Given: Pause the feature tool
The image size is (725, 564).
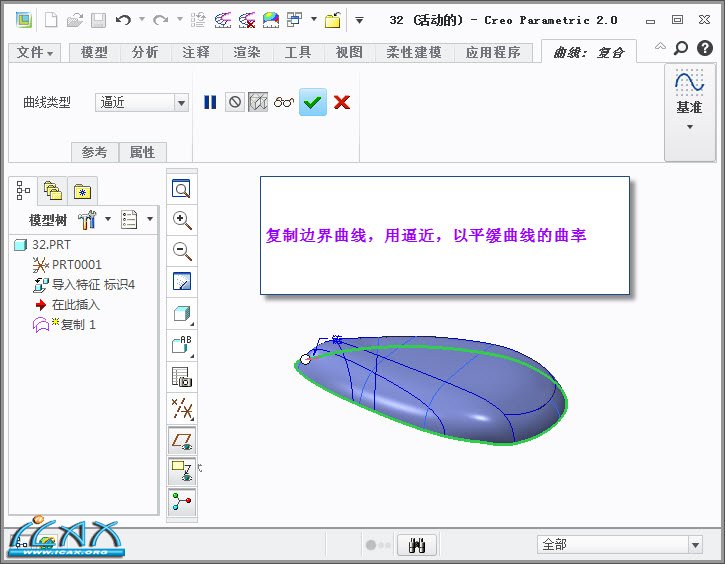Looking at the screenshot, I should click(210, 102).
